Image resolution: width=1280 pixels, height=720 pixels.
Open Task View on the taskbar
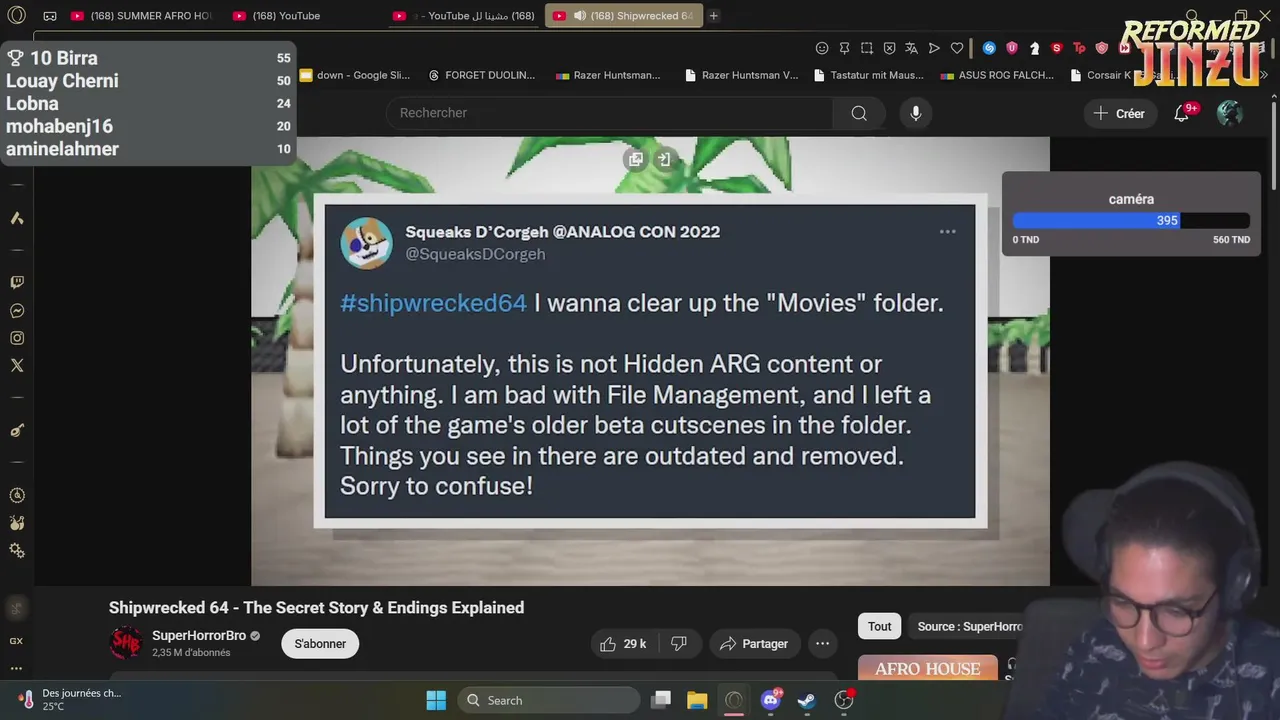coord(661,700)
